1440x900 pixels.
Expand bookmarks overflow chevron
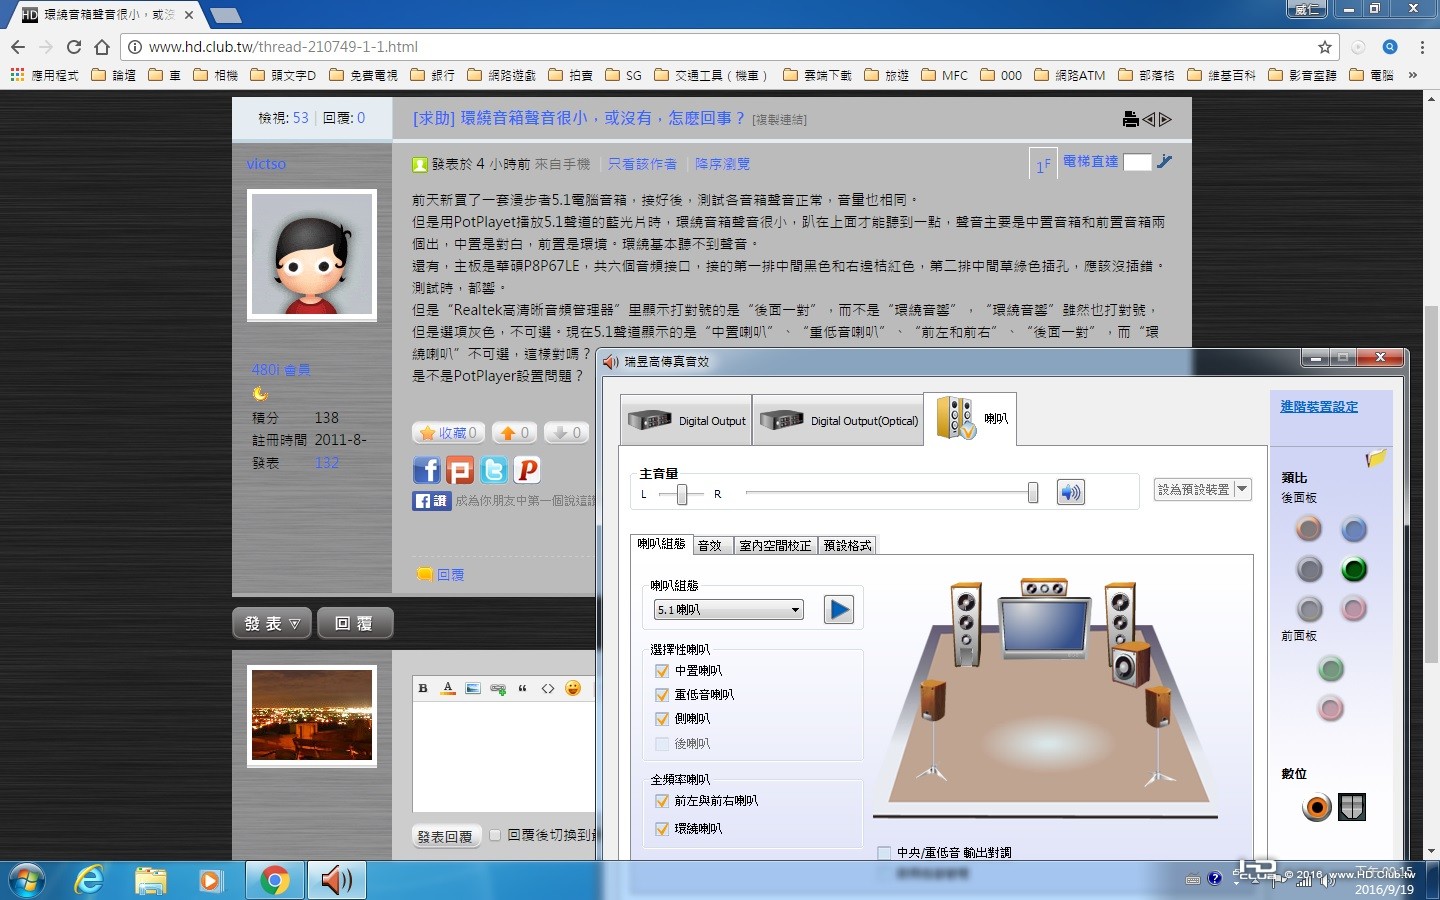1412,75
